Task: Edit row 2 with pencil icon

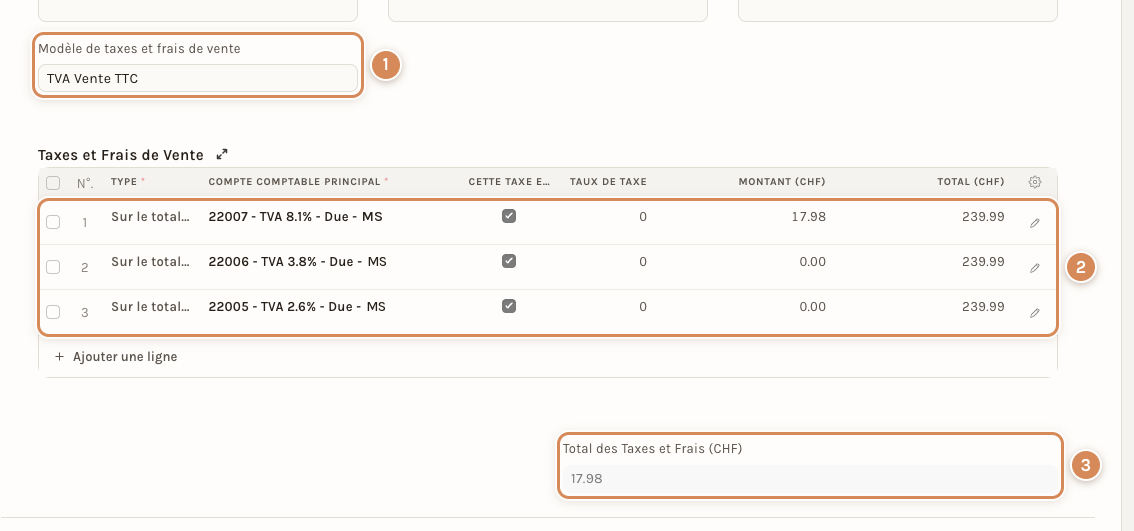Action: [x=1035, y=268]
